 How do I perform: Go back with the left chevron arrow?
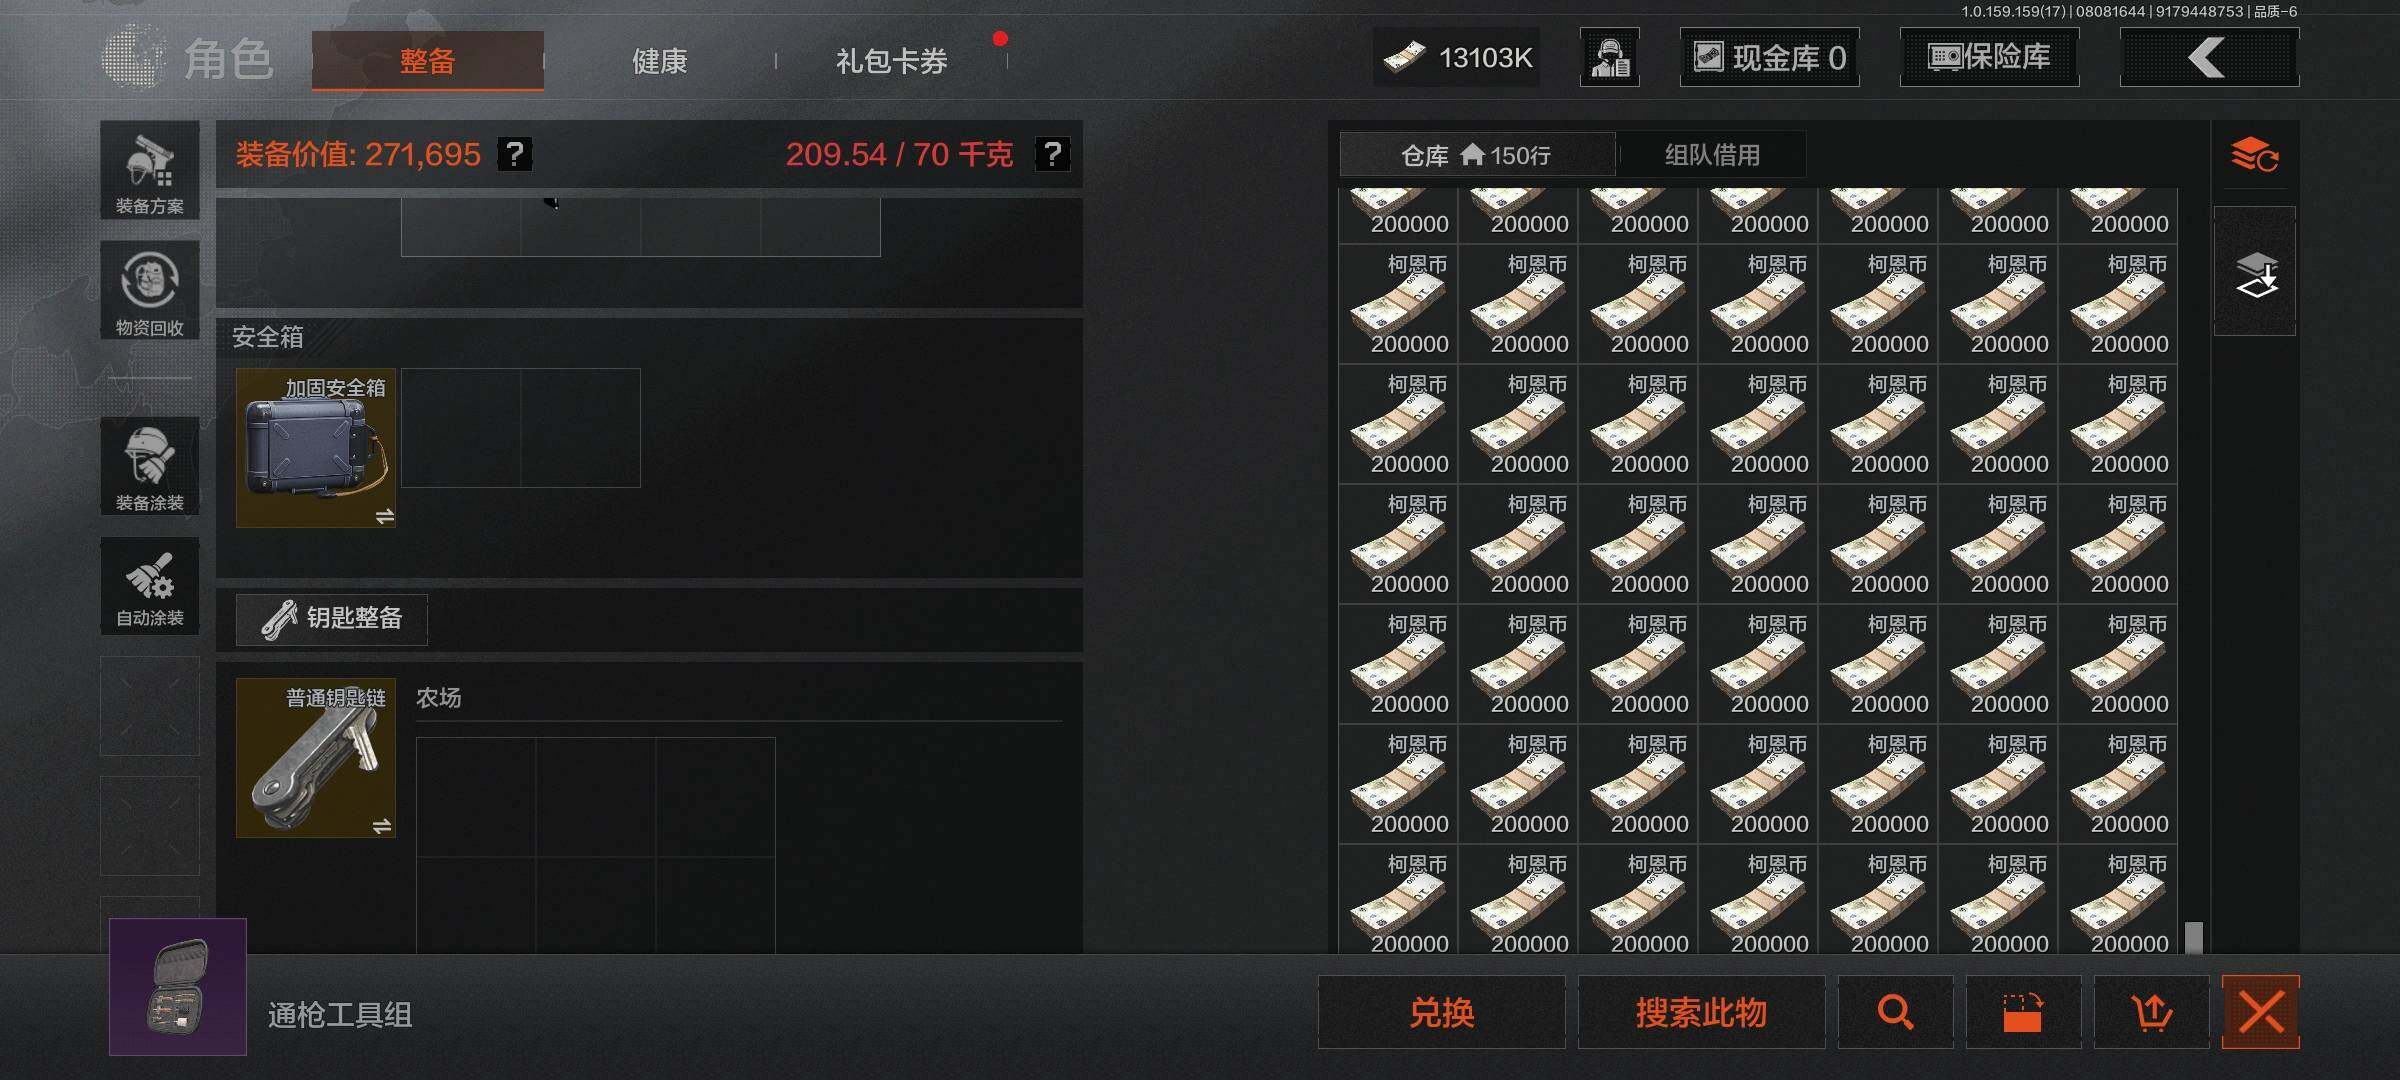(x=2210, y=57)
